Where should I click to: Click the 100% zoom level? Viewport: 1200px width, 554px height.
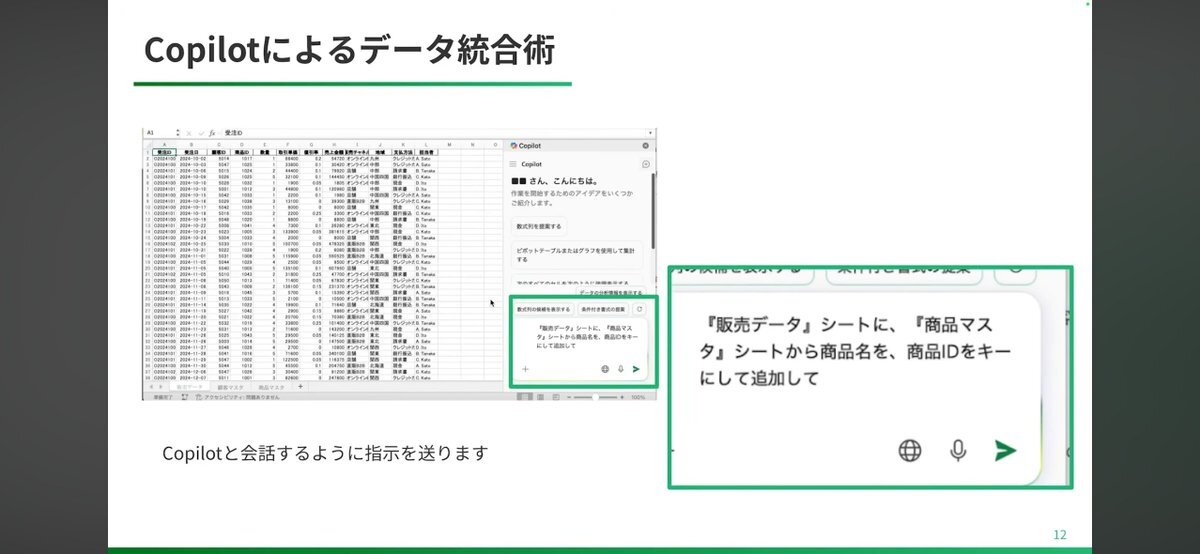click(637, 397)
